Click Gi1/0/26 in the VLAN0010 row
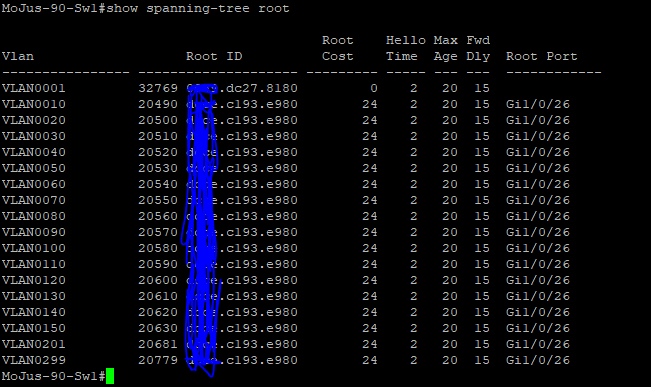Screen dimensions: 651x387 click(538, 104)
